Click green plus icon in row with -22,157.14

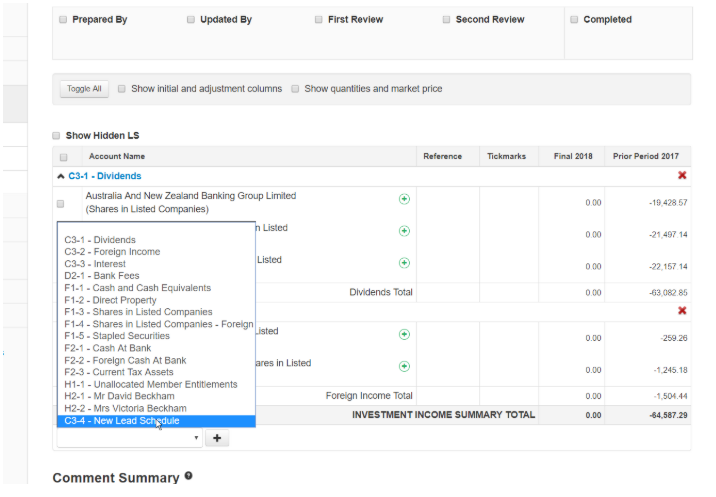[x=404, y=263]
